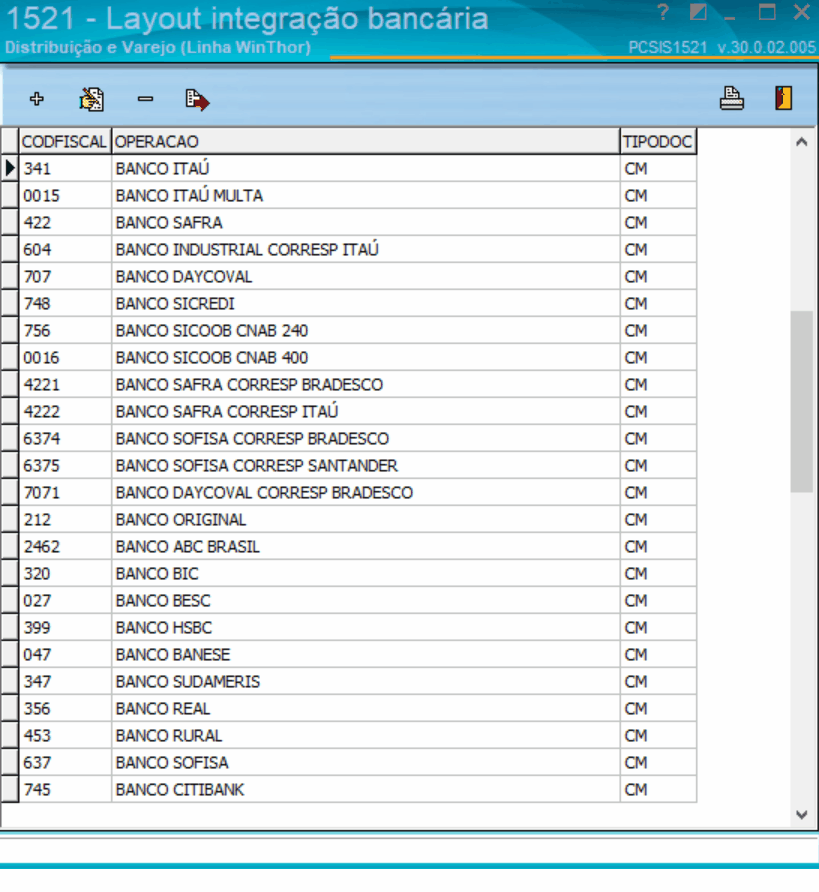The height and width of the screenshot is (892, 819).
Task: Click code cell 748
Action: click(65, 304)
